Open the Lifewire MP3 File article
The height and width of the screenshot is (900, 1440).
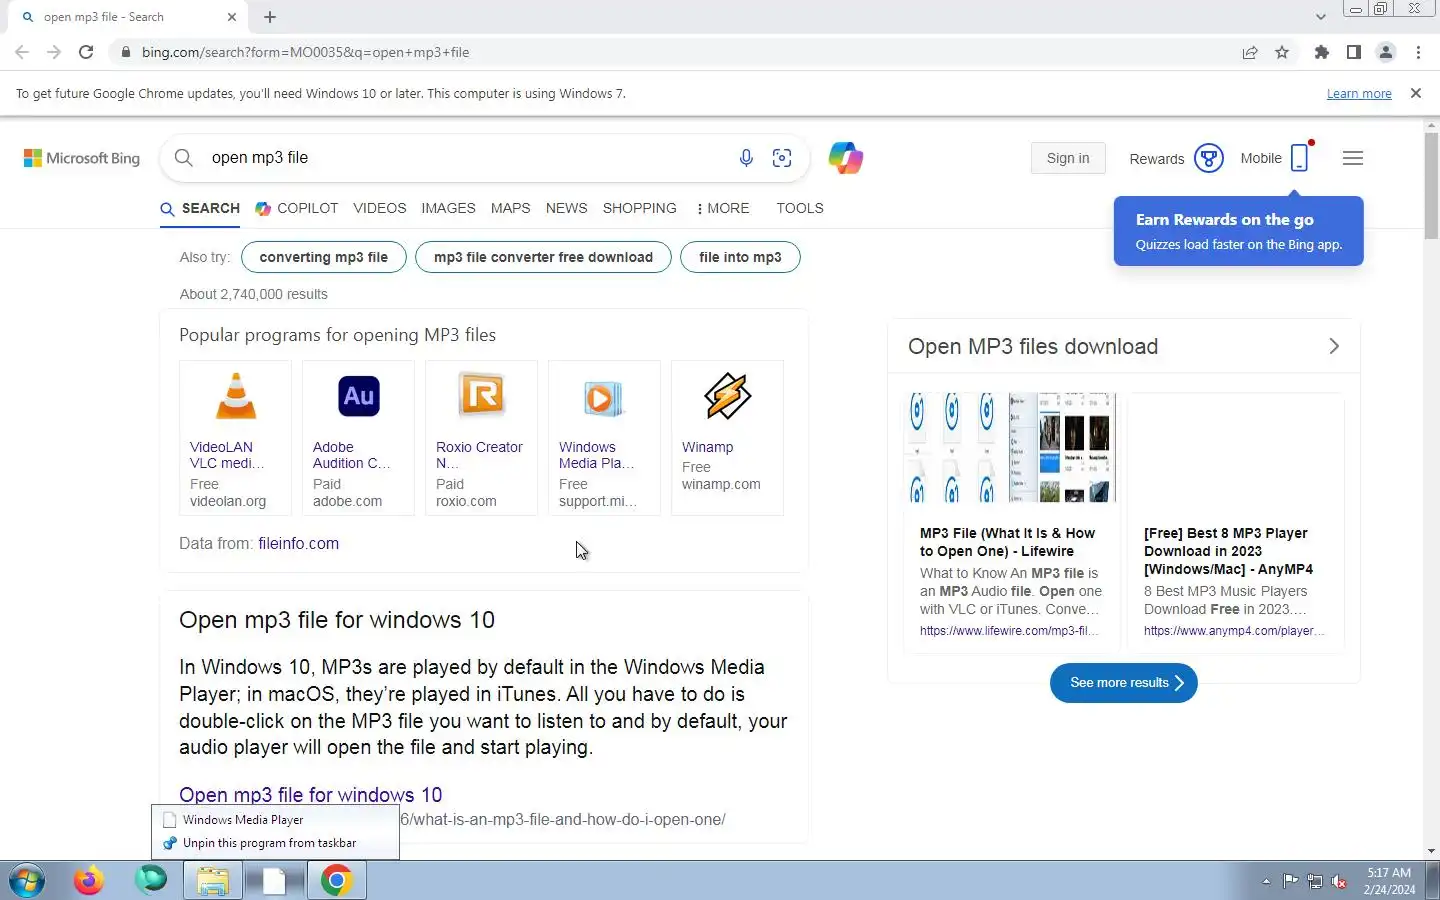coord(1007,542)
